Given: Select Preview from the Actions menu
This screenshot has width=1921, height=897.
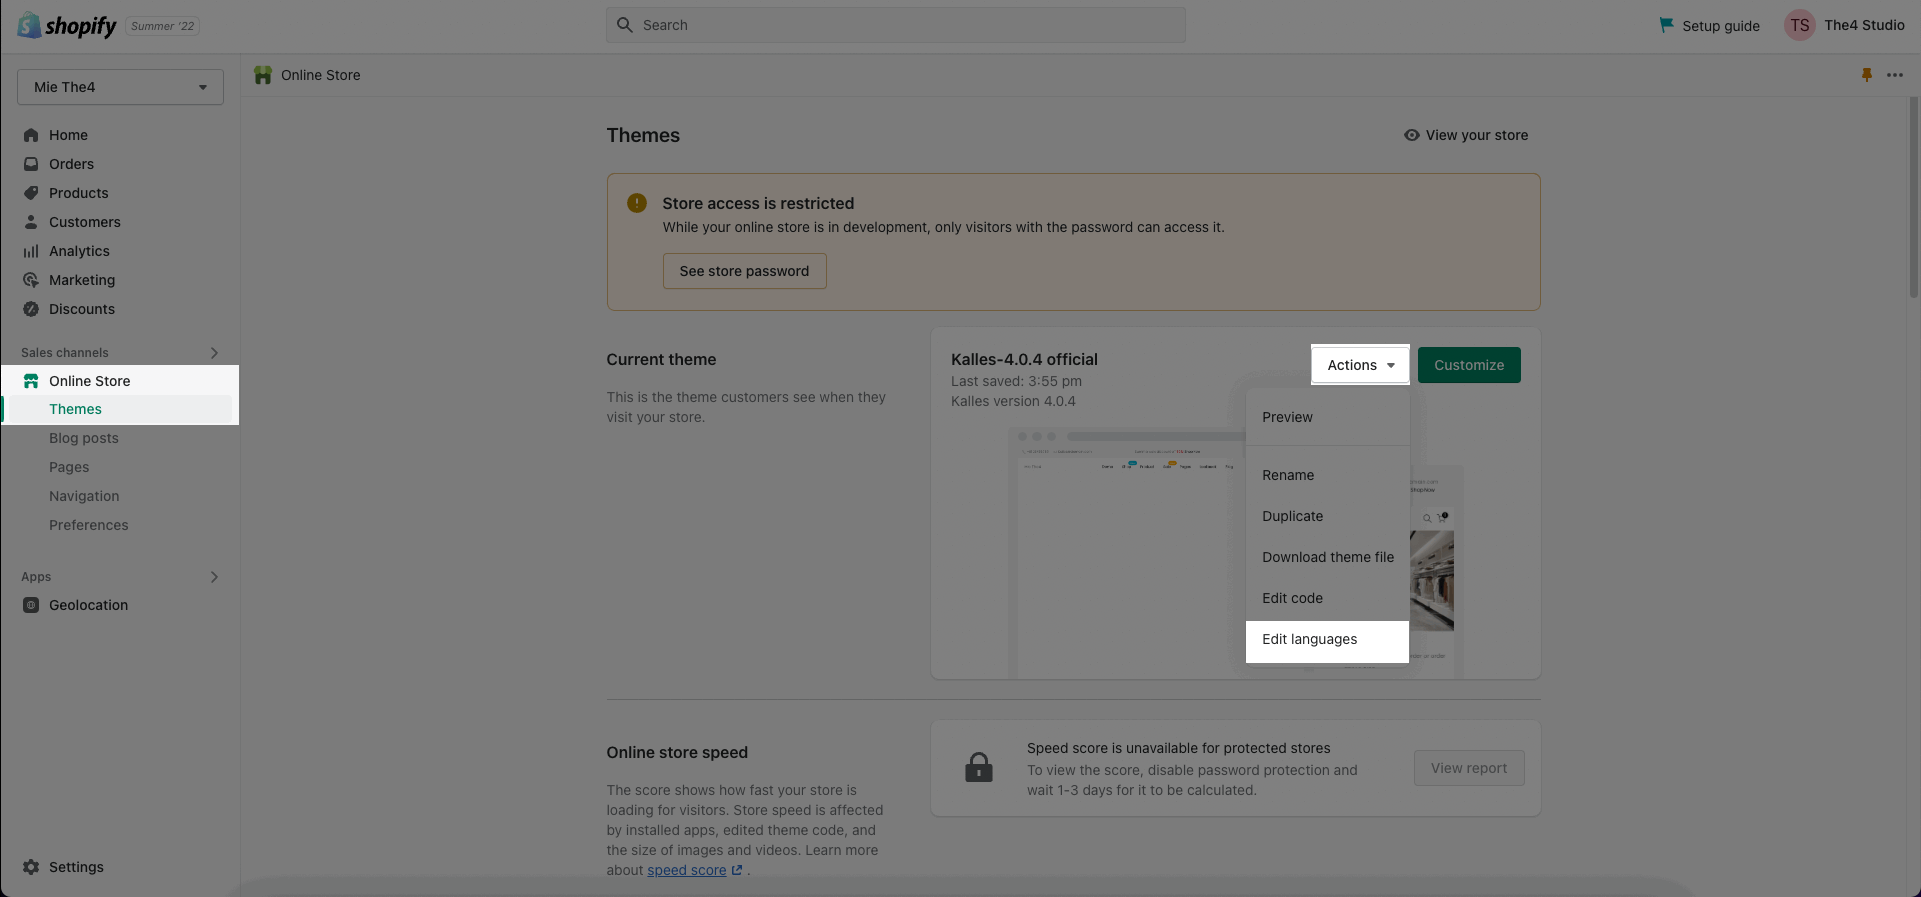Looking at the screenshot, I should click(x=1328, y=417).
